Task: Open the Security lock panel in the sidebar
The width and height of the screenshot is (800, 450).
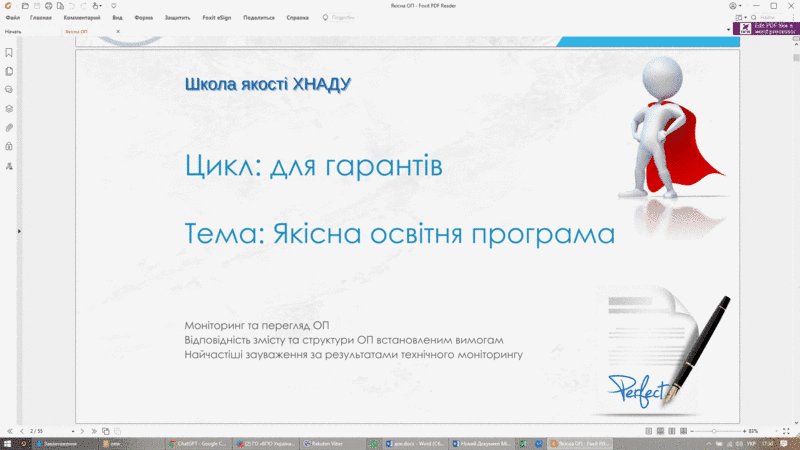Action: (x=9, y=146)
